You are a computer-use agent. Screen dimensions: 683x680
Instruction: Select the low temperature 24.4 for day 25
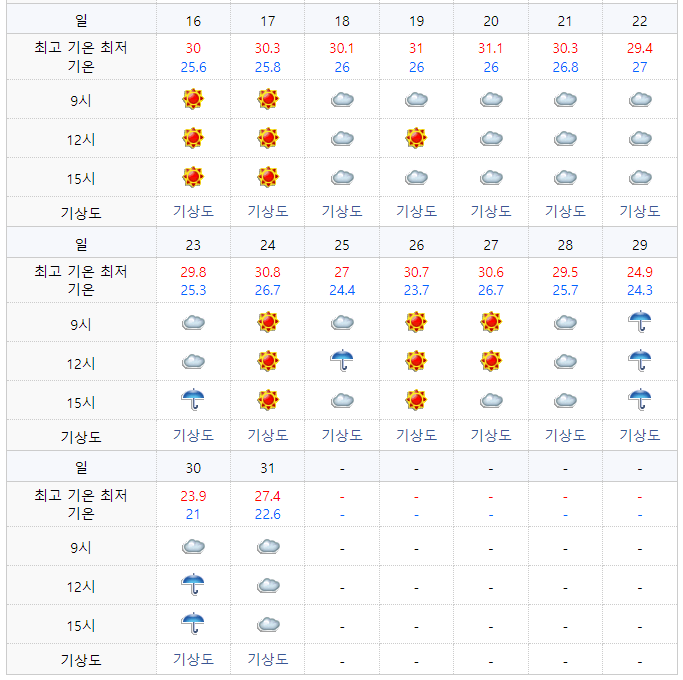[342, 290]
